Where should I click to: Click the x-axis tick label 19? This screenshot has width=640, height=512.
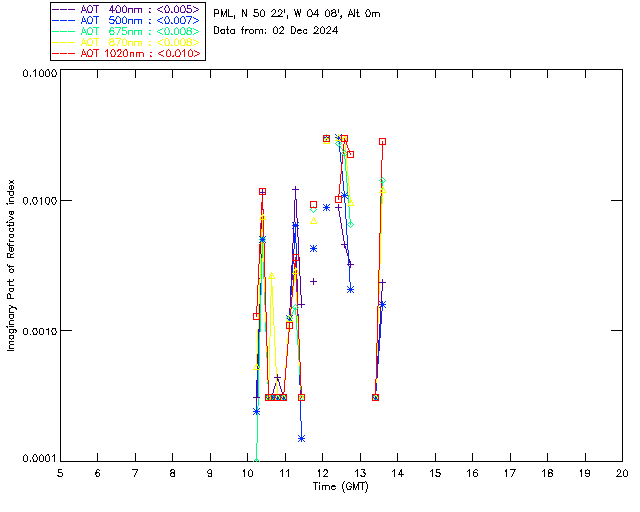[585, 473]
